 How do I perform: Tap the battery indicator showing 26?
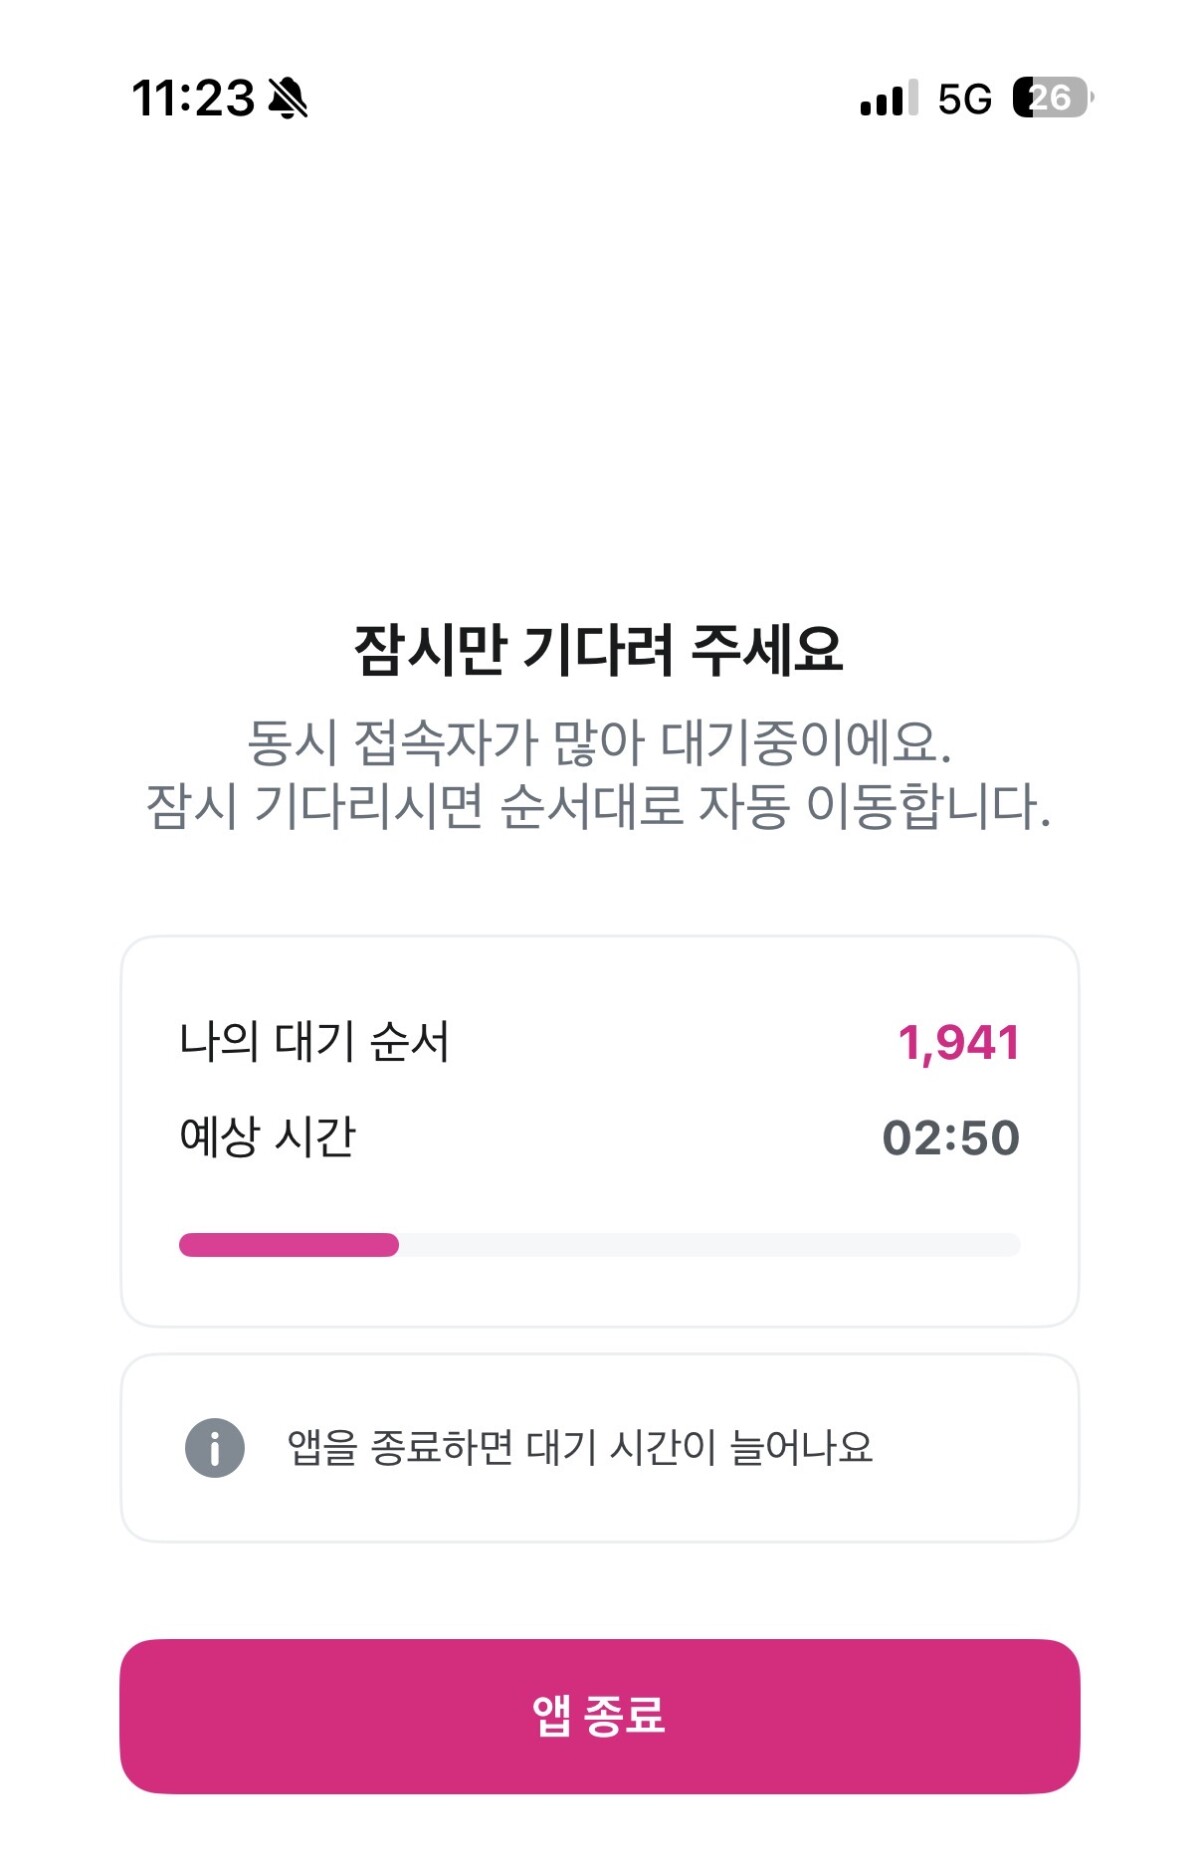pyautogui.click(x=1052, y=98)
